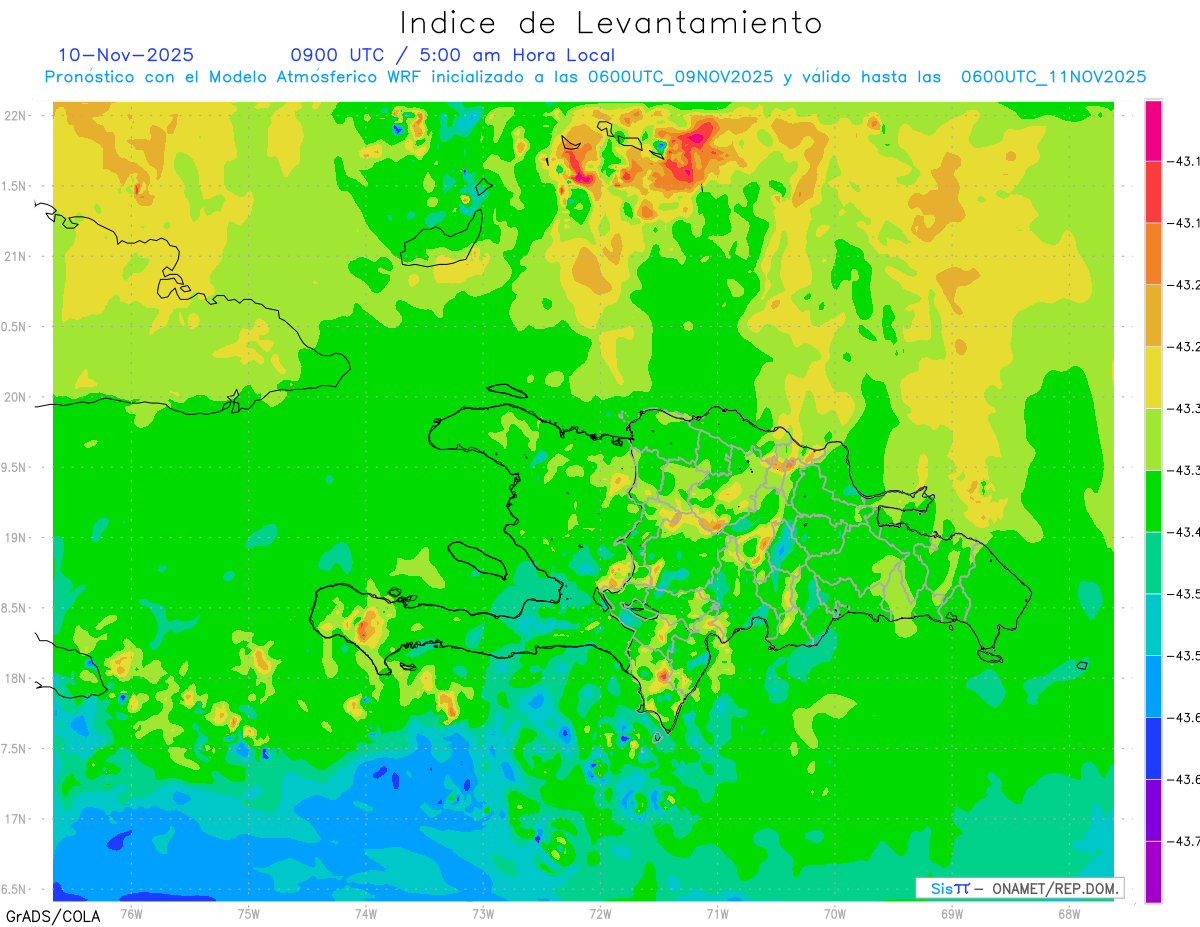Pick the cyan swatch on the color bar
This screenshot has width=1200, height=927.
pyautogui.click(x=1153, y=624)
